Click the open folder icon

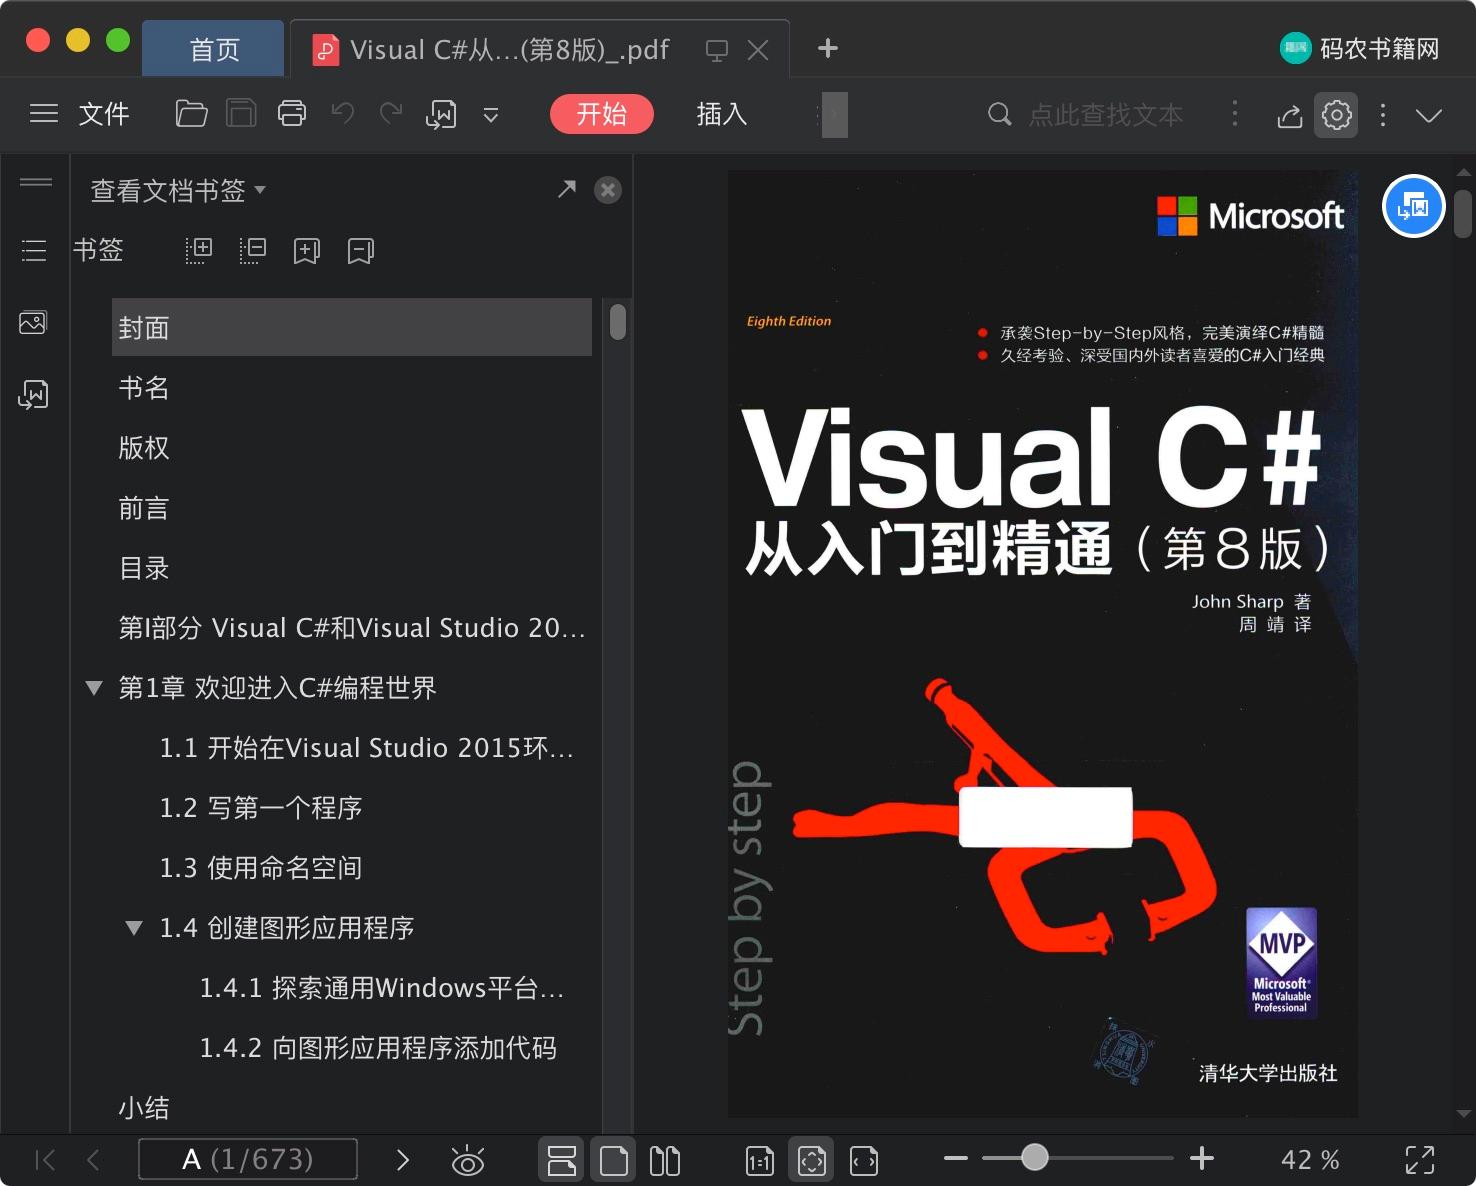(x=191, y=114)
